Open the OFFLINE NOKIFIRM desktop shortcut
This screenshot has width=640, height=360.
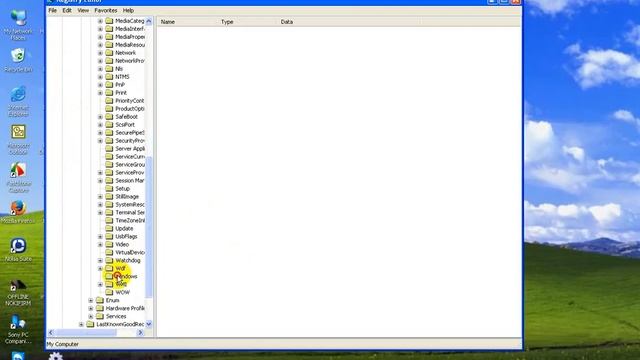(x=18, y=292)
